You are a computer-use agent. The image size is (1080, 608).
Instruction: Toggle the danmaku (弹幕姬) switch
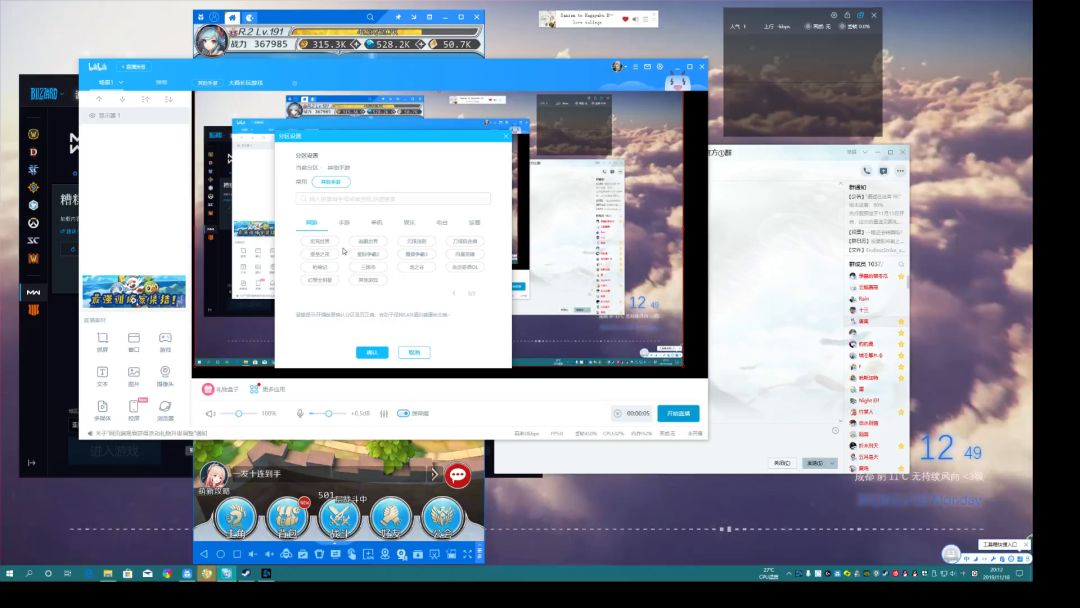click(x=404, y=413)
